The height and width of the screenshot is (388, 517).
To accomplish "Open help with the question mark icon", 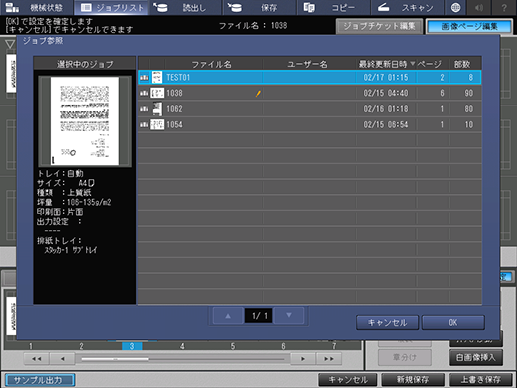I will coord(504,7).
